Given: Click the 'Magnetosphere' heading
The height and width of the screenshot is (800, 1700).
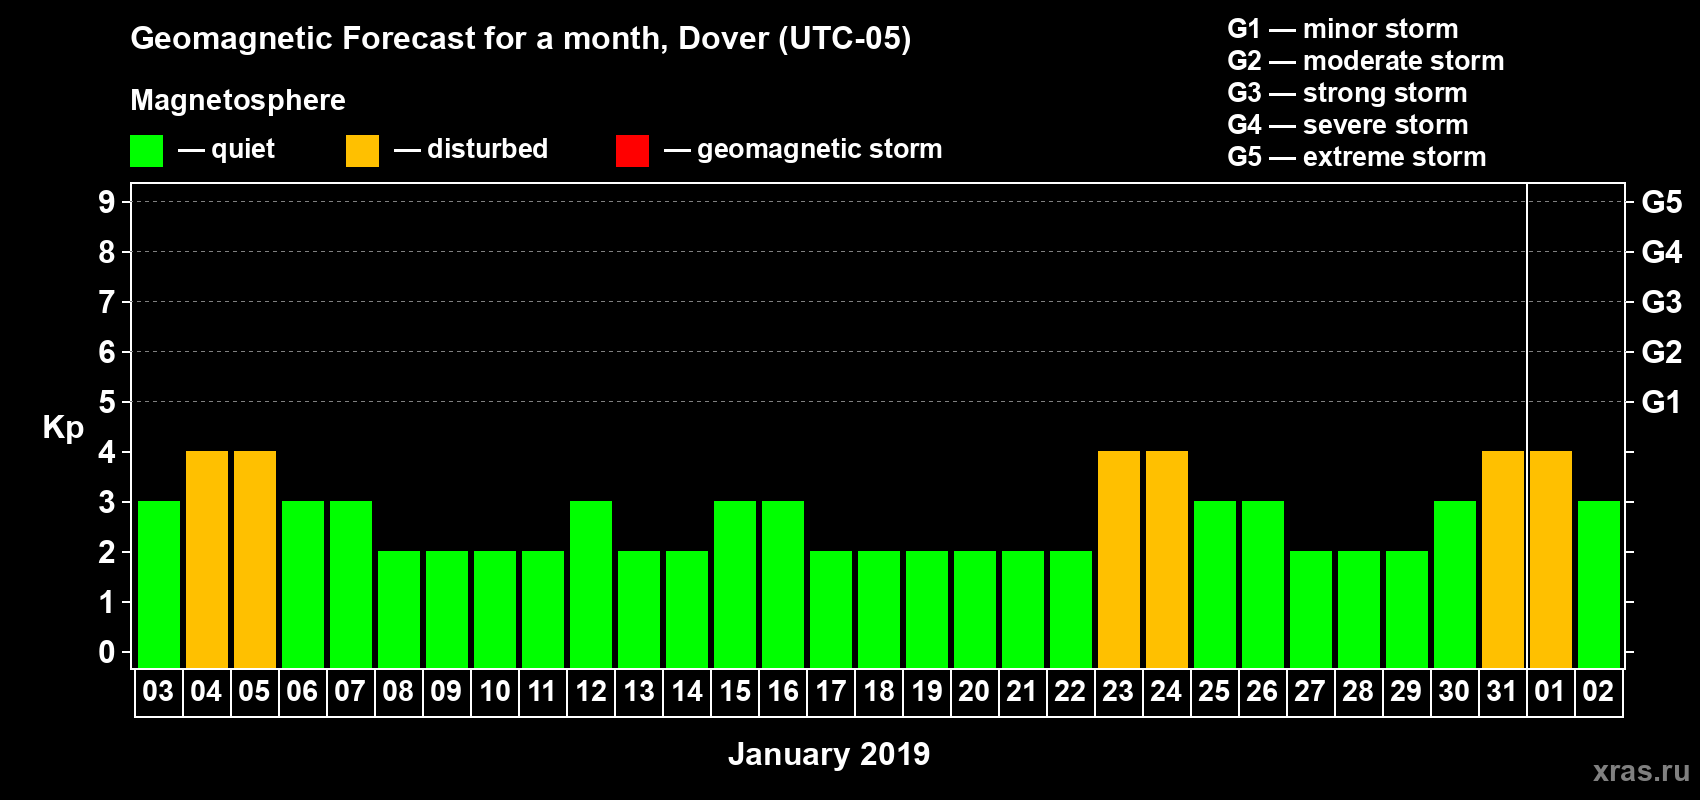Looking at the screenshot, I should (238, 100).
